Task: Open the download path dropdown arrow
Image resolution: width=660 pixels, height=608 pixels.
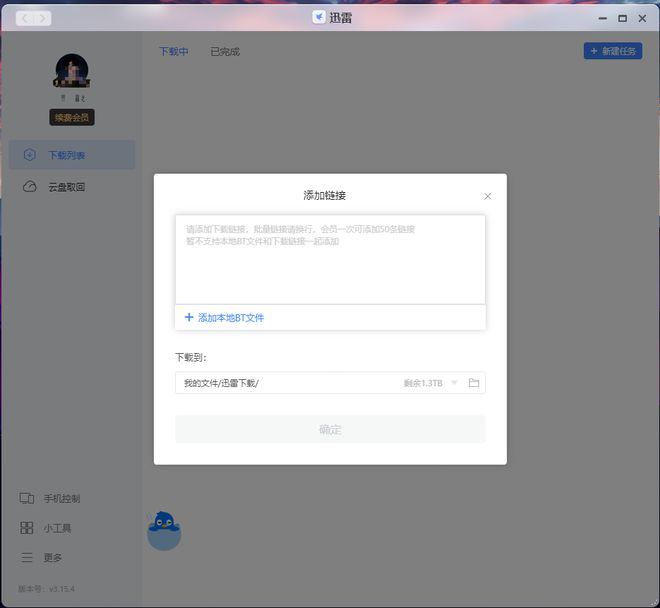Action: click(x=454, y=383)
